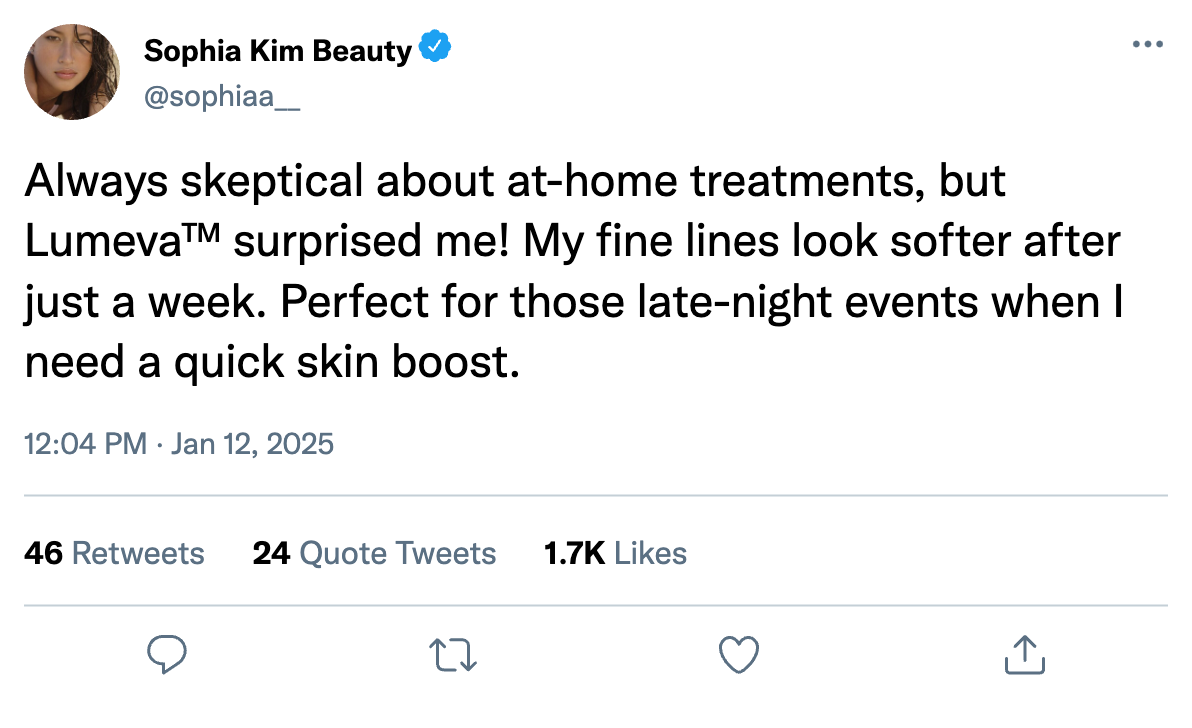1192x728 pixels.
Task: Open the share upload arrow icon
Action: [x=1025, y=654]
